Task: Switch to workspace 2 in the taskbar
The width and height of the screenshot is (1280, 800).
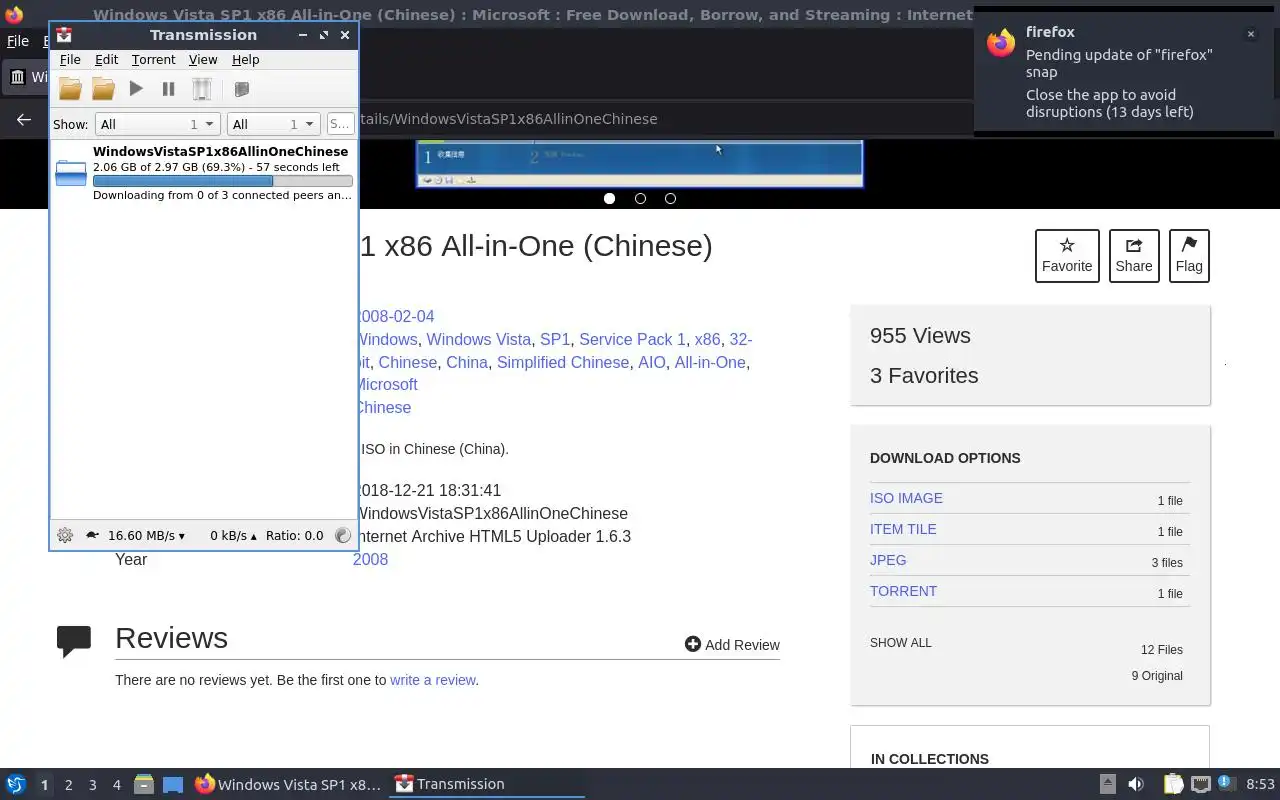Action: (68, 785)
